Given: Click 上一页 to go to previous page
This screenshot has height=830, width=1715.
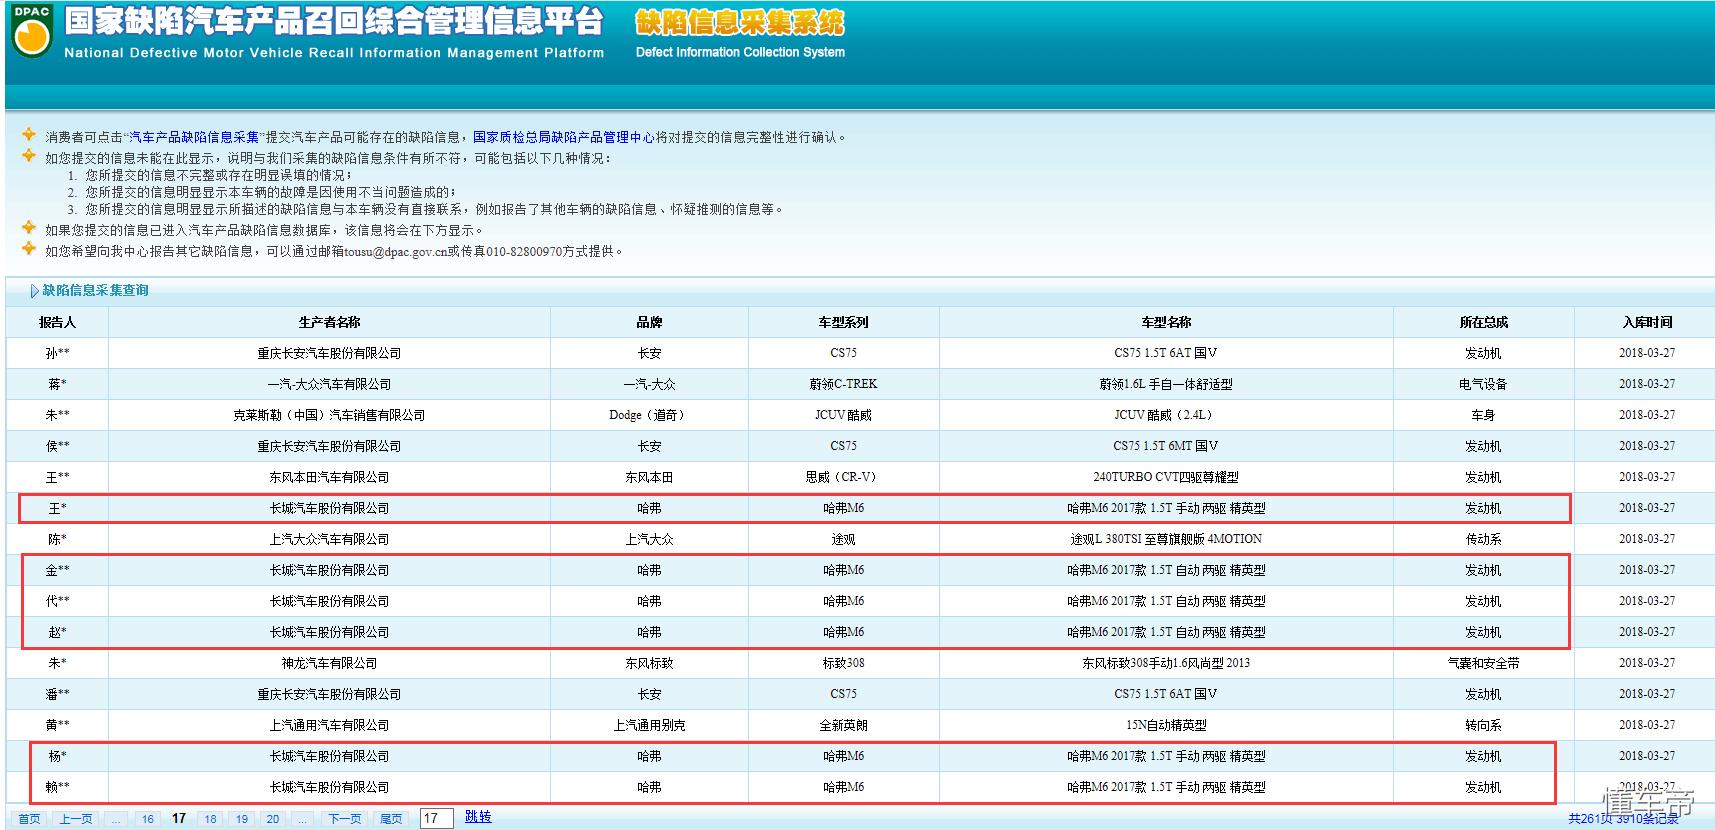Looking at the screenshot, I should point(76,819).
